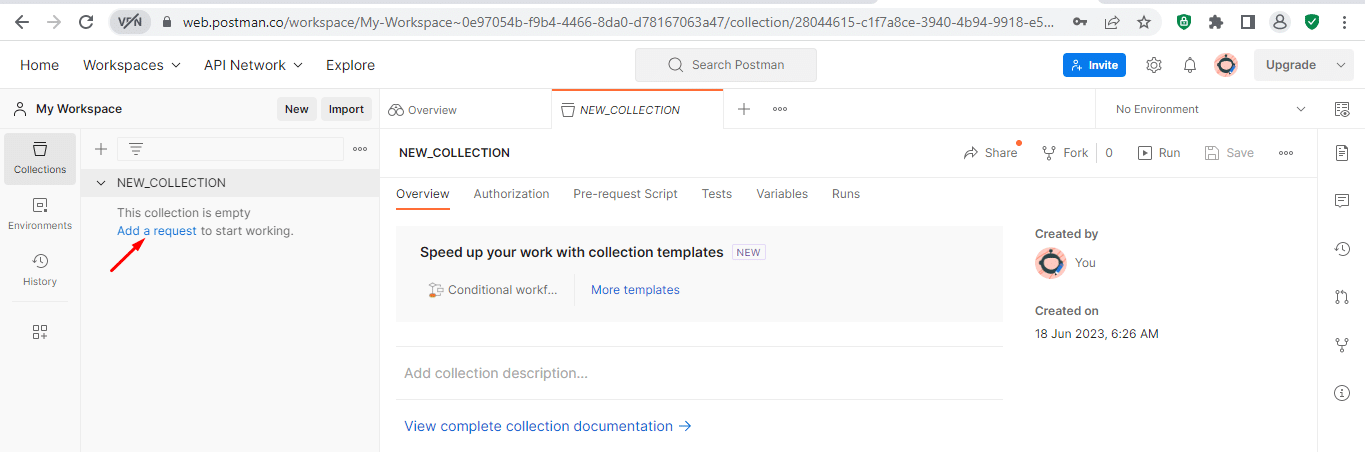Click the browser back arrow
The height and width of the screenshot is (452, 1365).
(22, 21)
